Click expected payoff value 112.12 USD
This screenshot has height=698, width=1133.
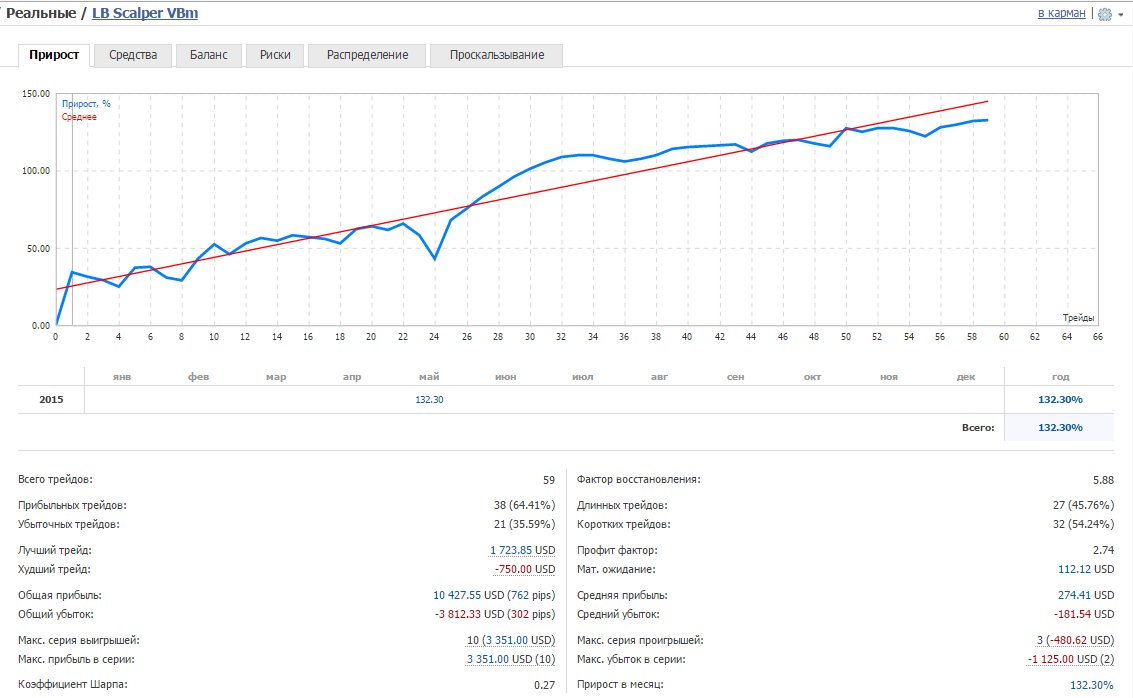(1086, 569)
